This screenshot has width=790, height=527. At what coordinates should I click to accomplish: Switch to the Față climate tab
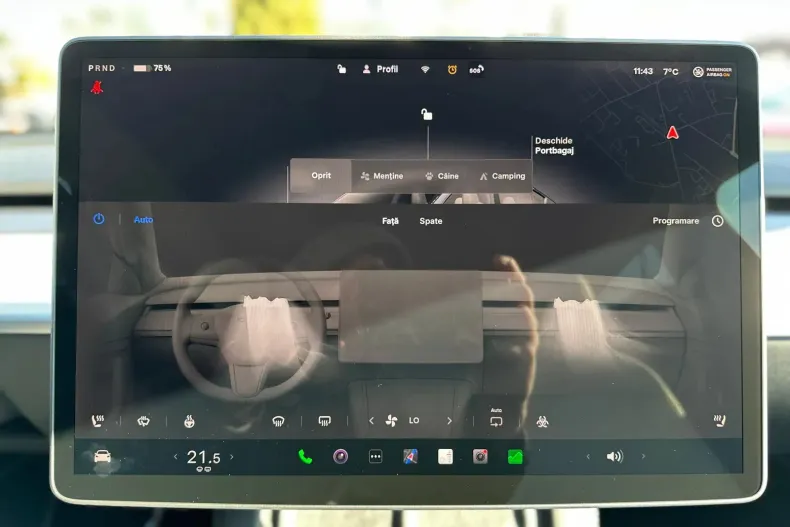[390, 221]
